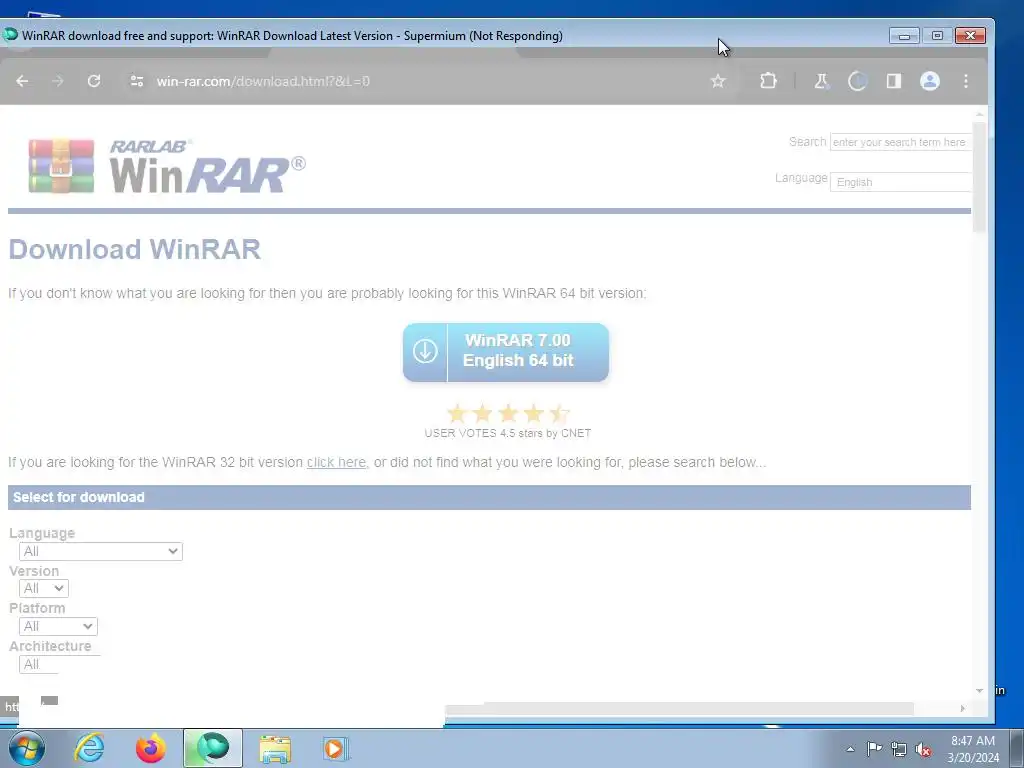This screenshot has height=768, width=1024.
Task: Open the Windows Start menu
Action: (26, 748)
